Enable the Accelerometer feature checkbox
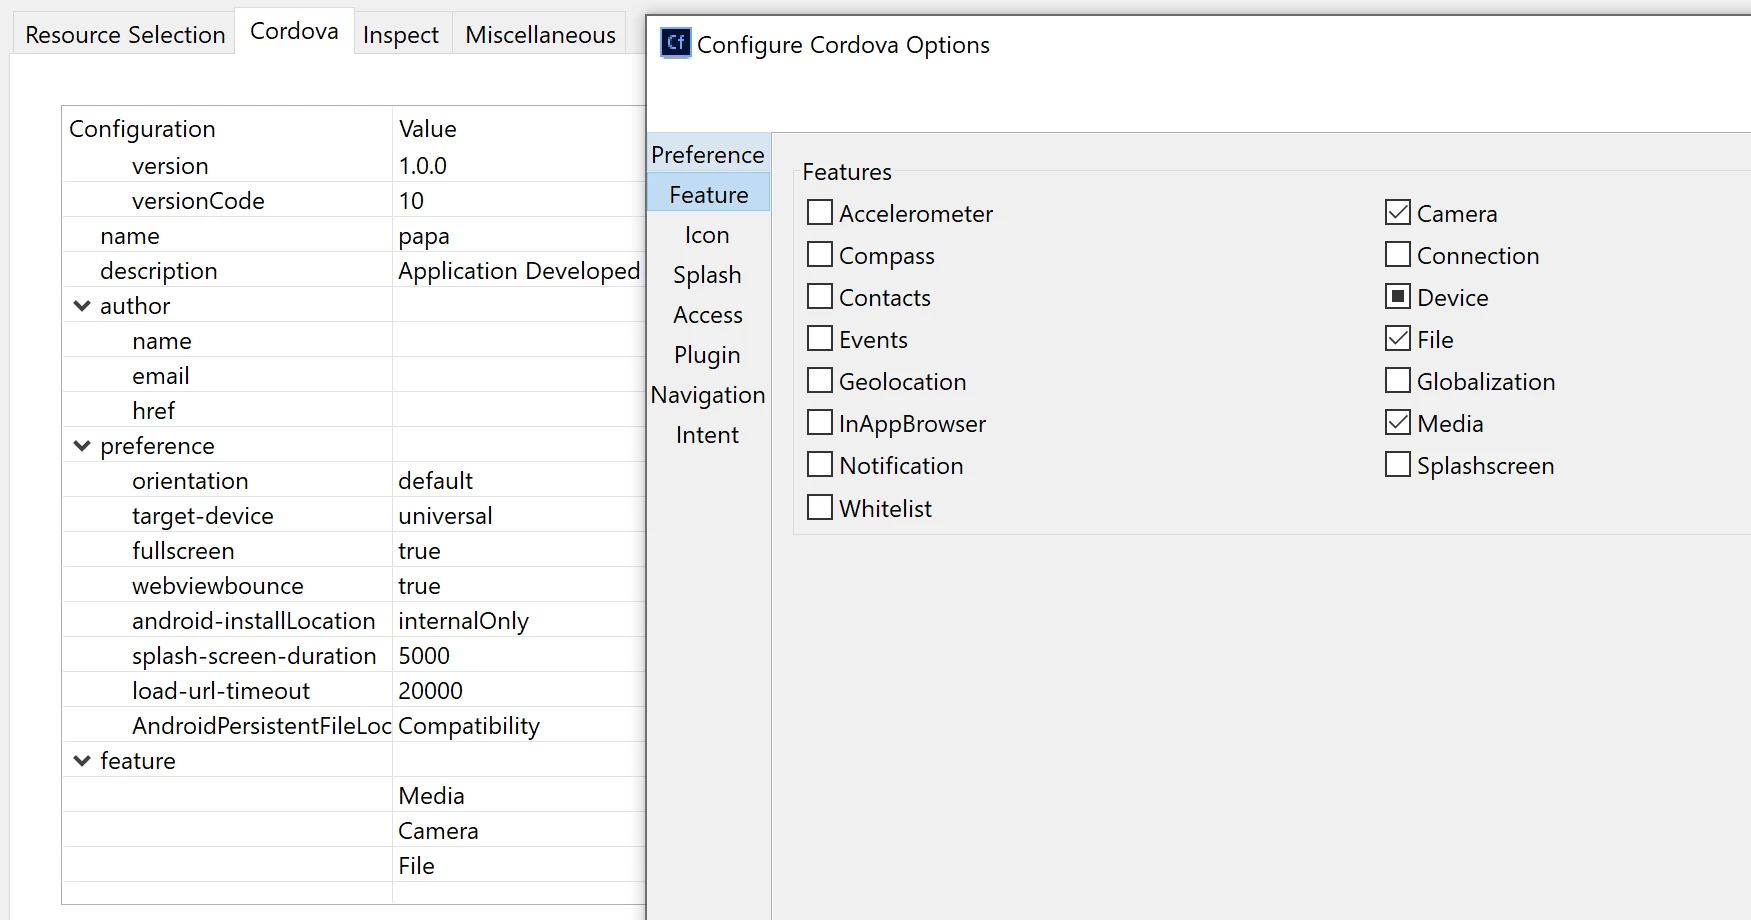Viewport: 1751px width, 920px height. [820, 212]
